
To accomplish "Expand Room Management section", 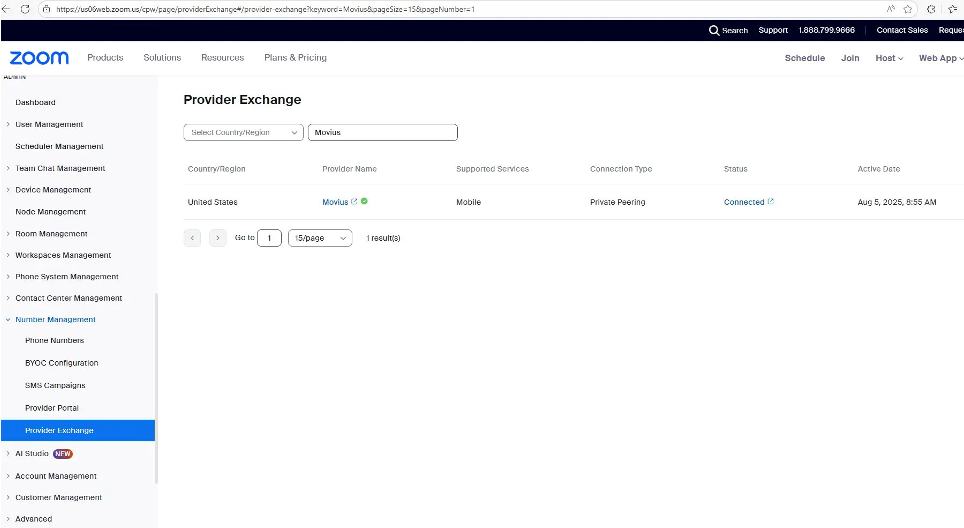I will tap(8, 234).
